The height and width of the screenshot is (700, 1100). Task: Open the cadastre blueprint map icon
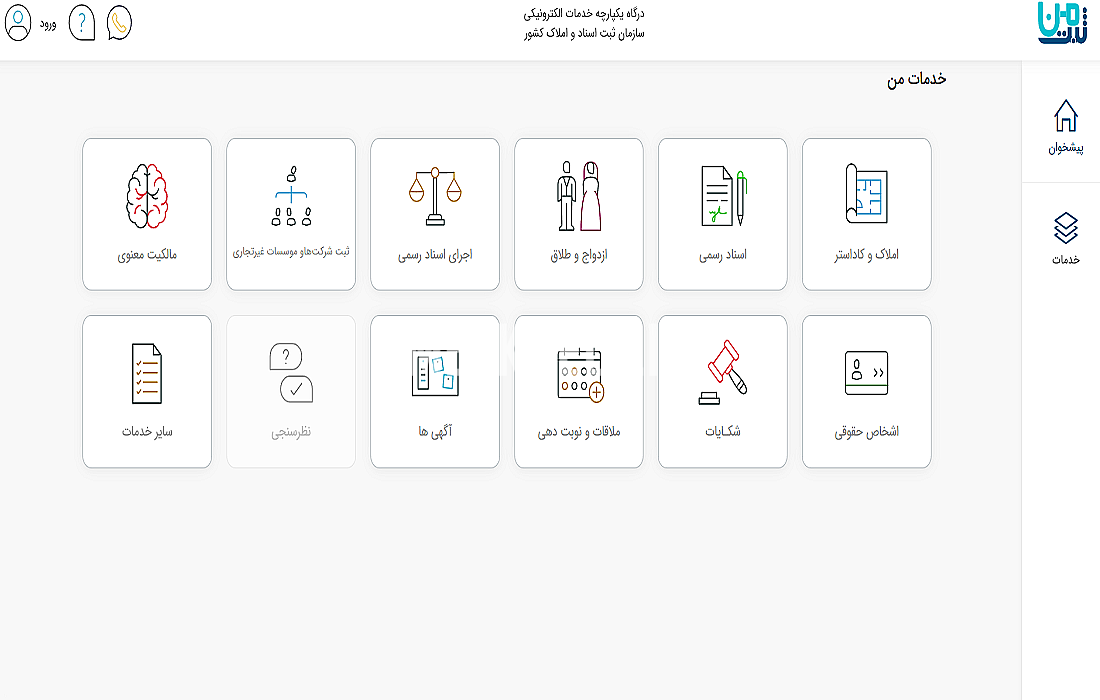pos(866,194)
